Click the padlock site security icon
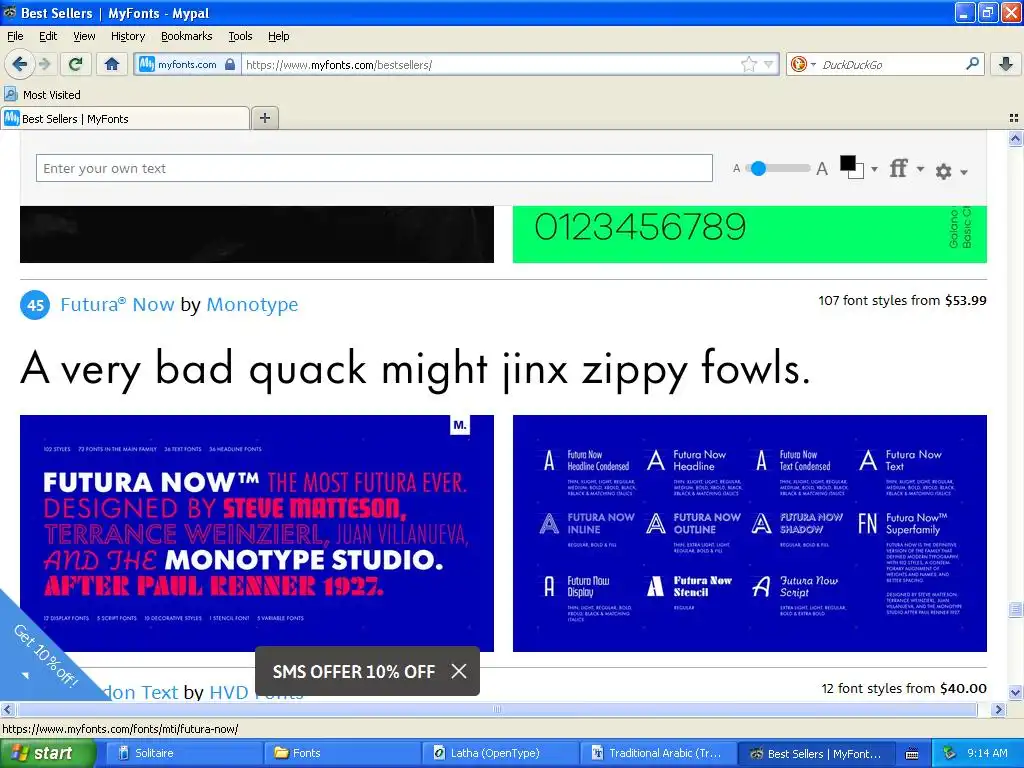 (230, 64)
